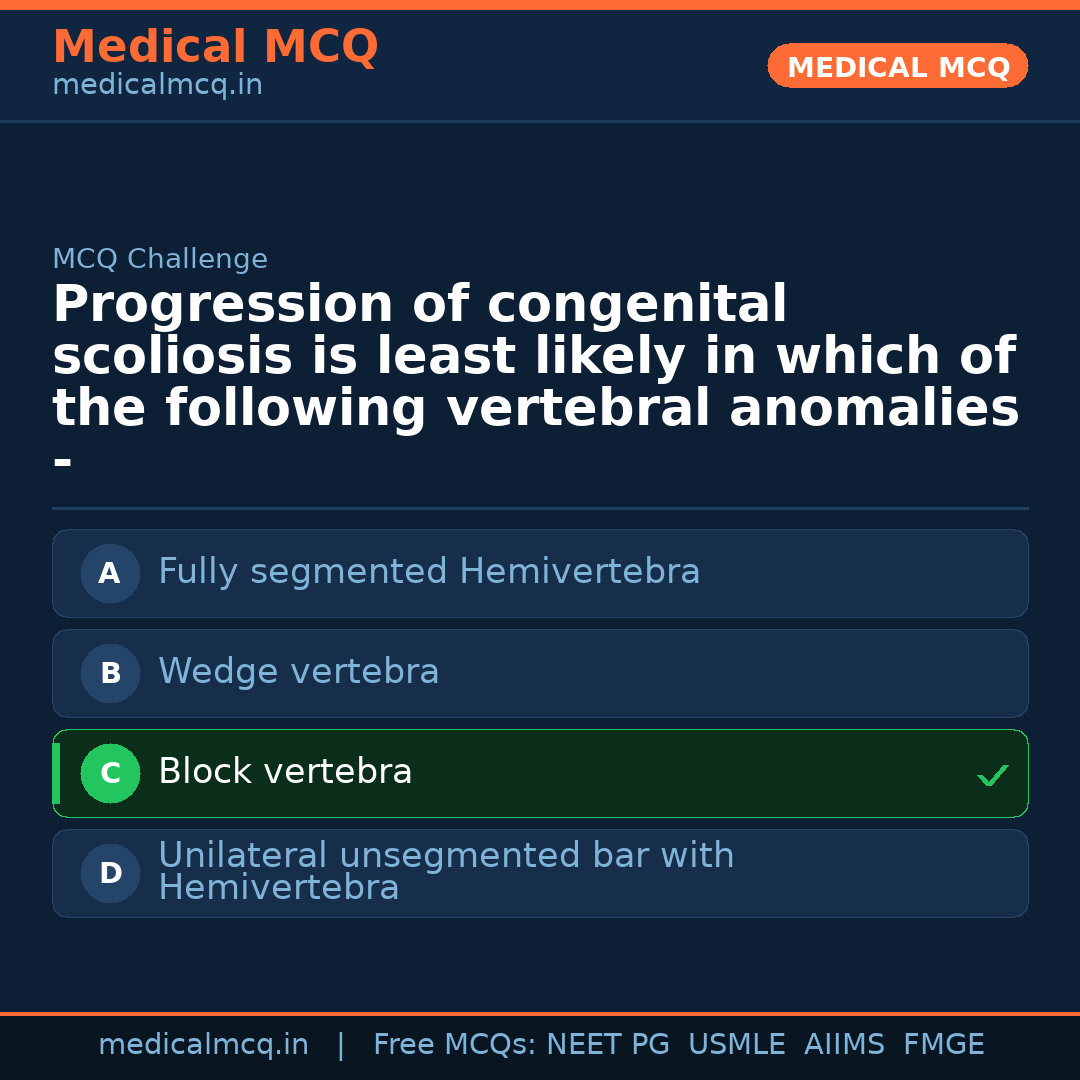Image resolution: width=1080 pixels, height=1080 pixels.
Task: Open the medicalmcq.in link under header
Action: click(x=157, y=86)
